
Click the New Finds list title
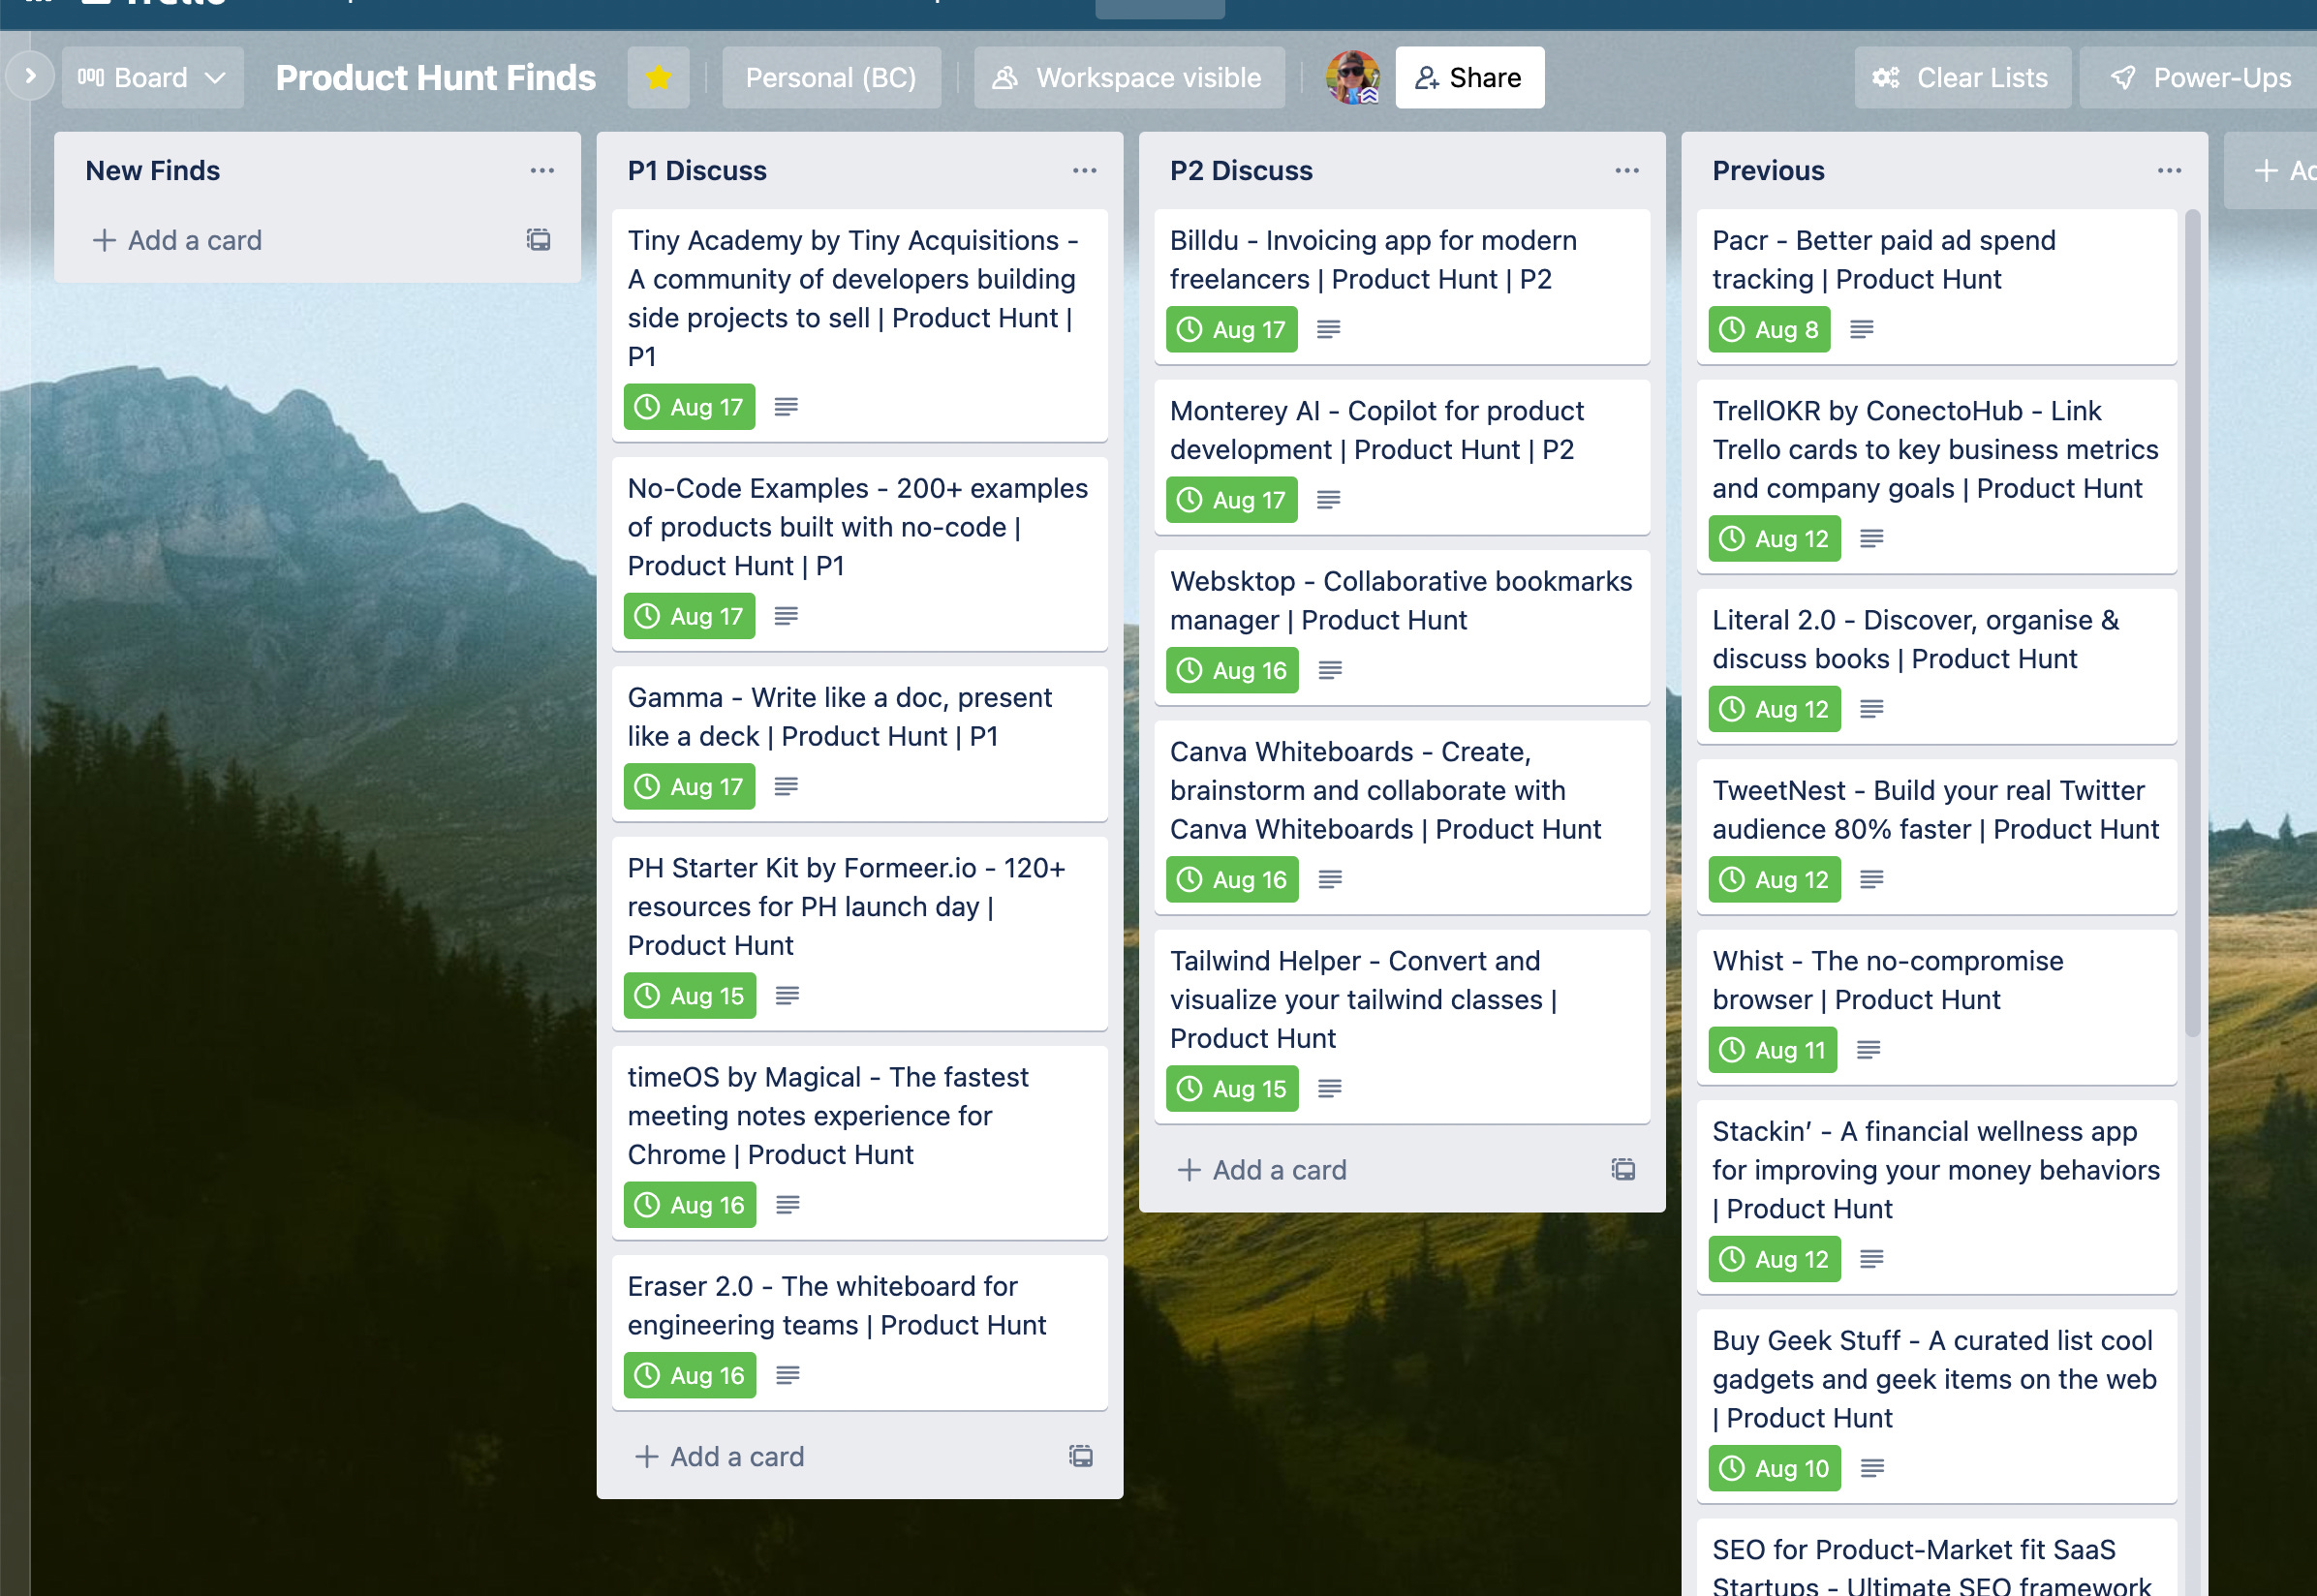[x=152, y=171]
